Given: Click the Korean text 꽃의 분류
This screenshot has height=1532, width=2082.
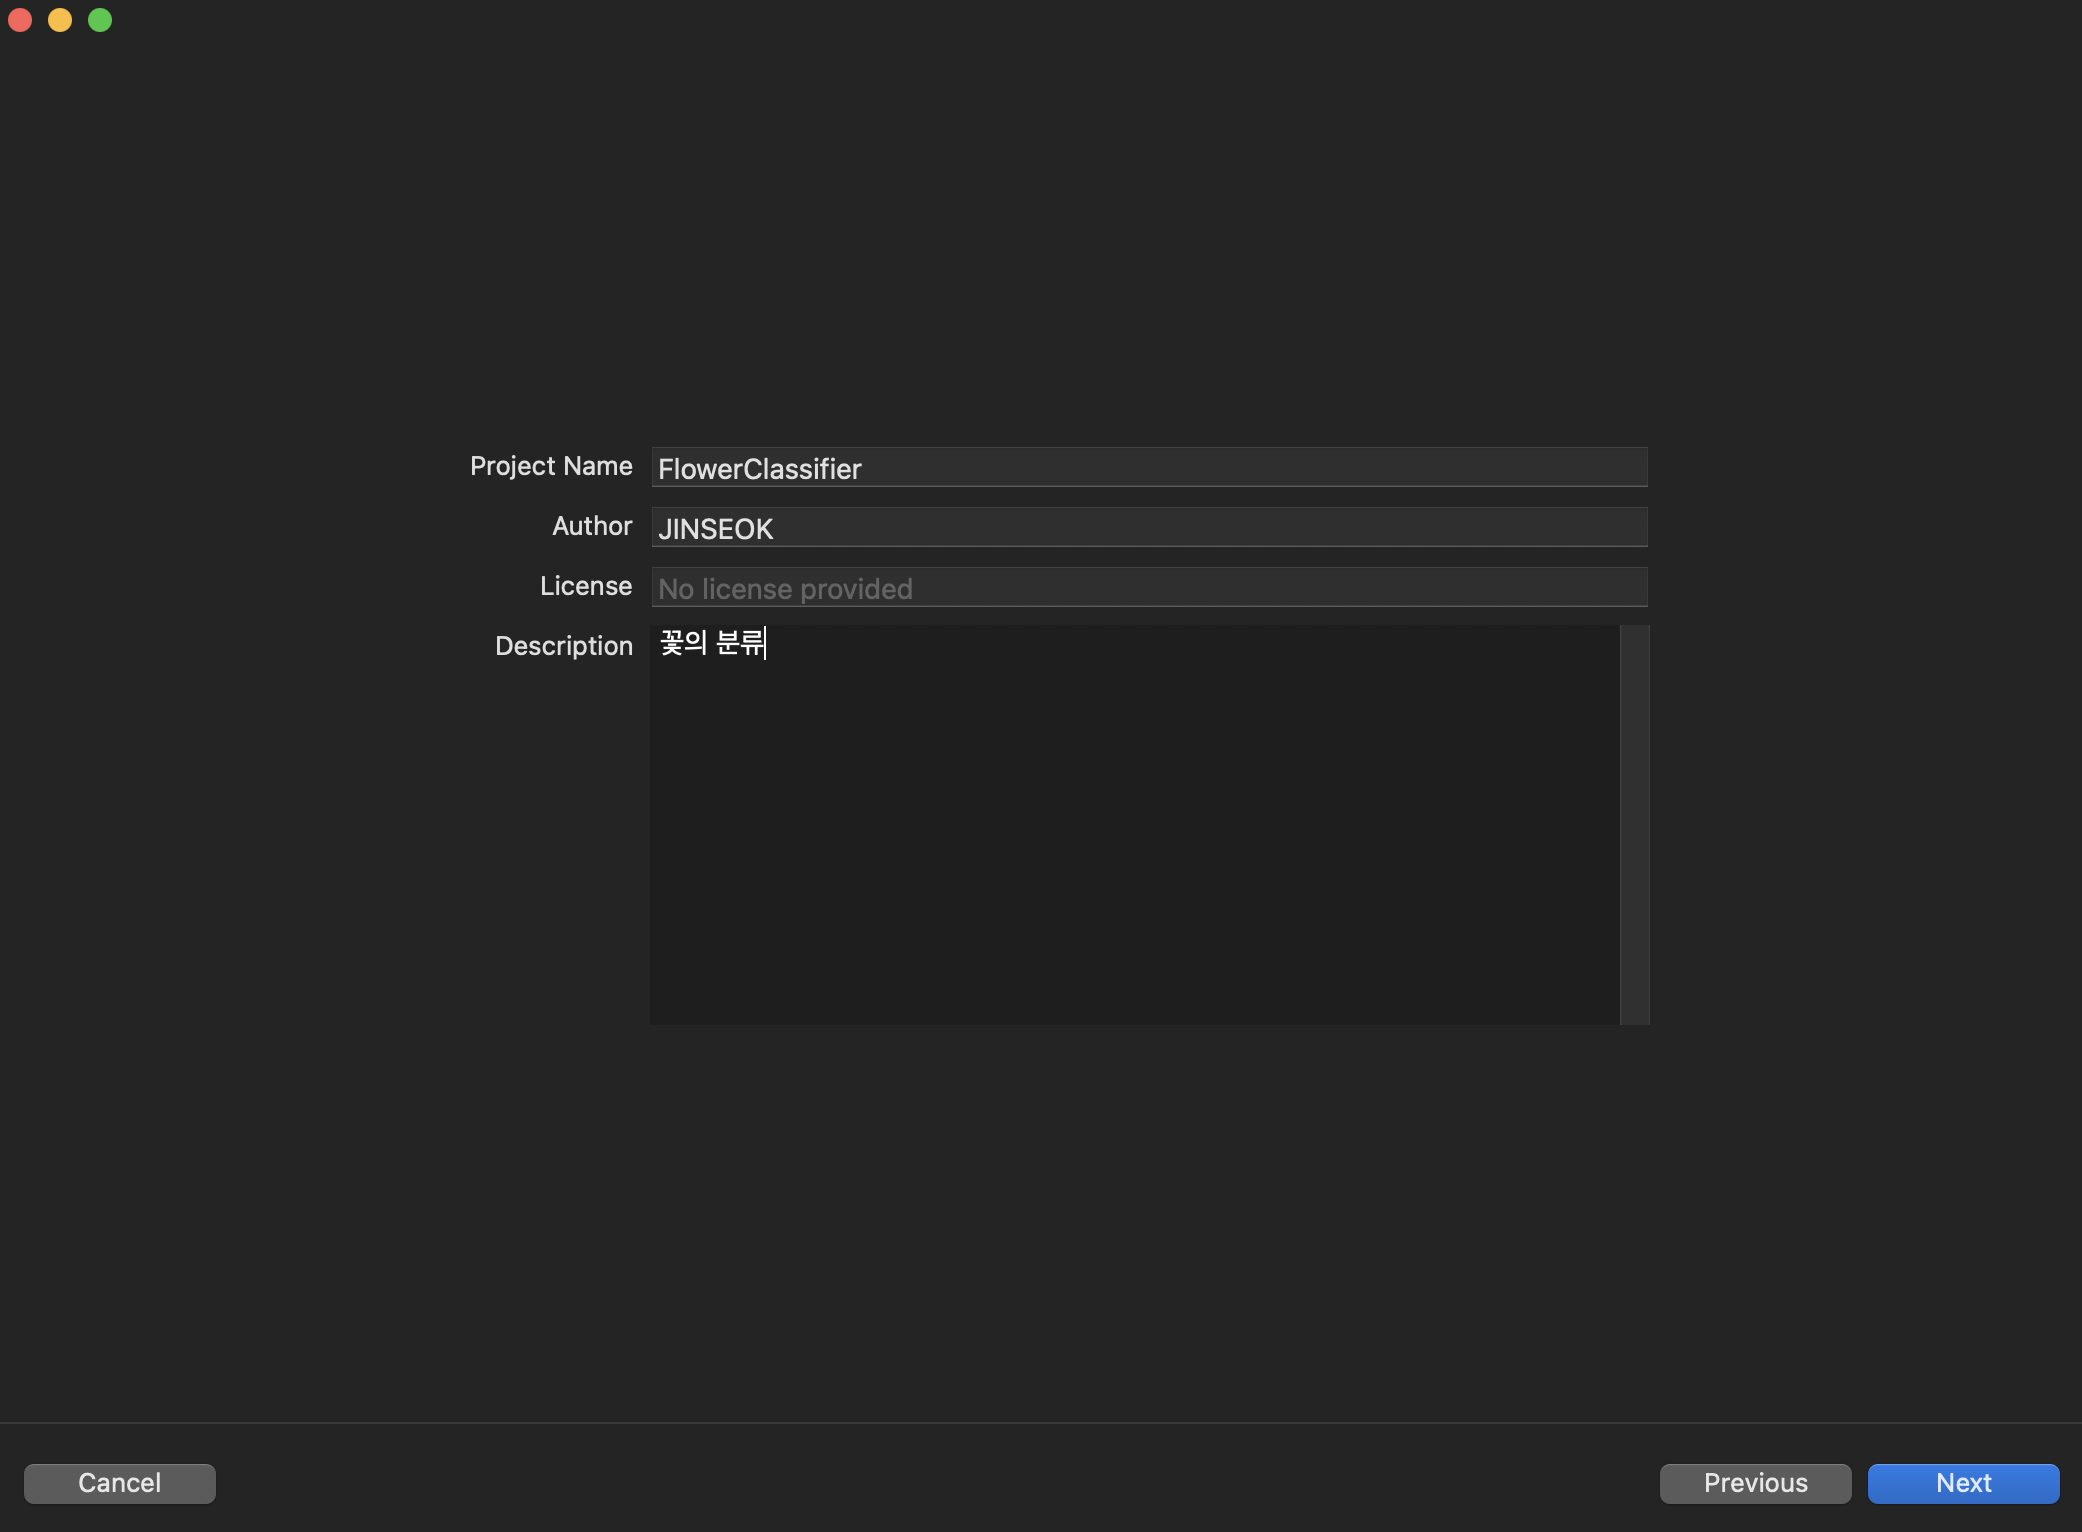Looking at the screenshot, I should pyautogui.click(x=712, y=642).
